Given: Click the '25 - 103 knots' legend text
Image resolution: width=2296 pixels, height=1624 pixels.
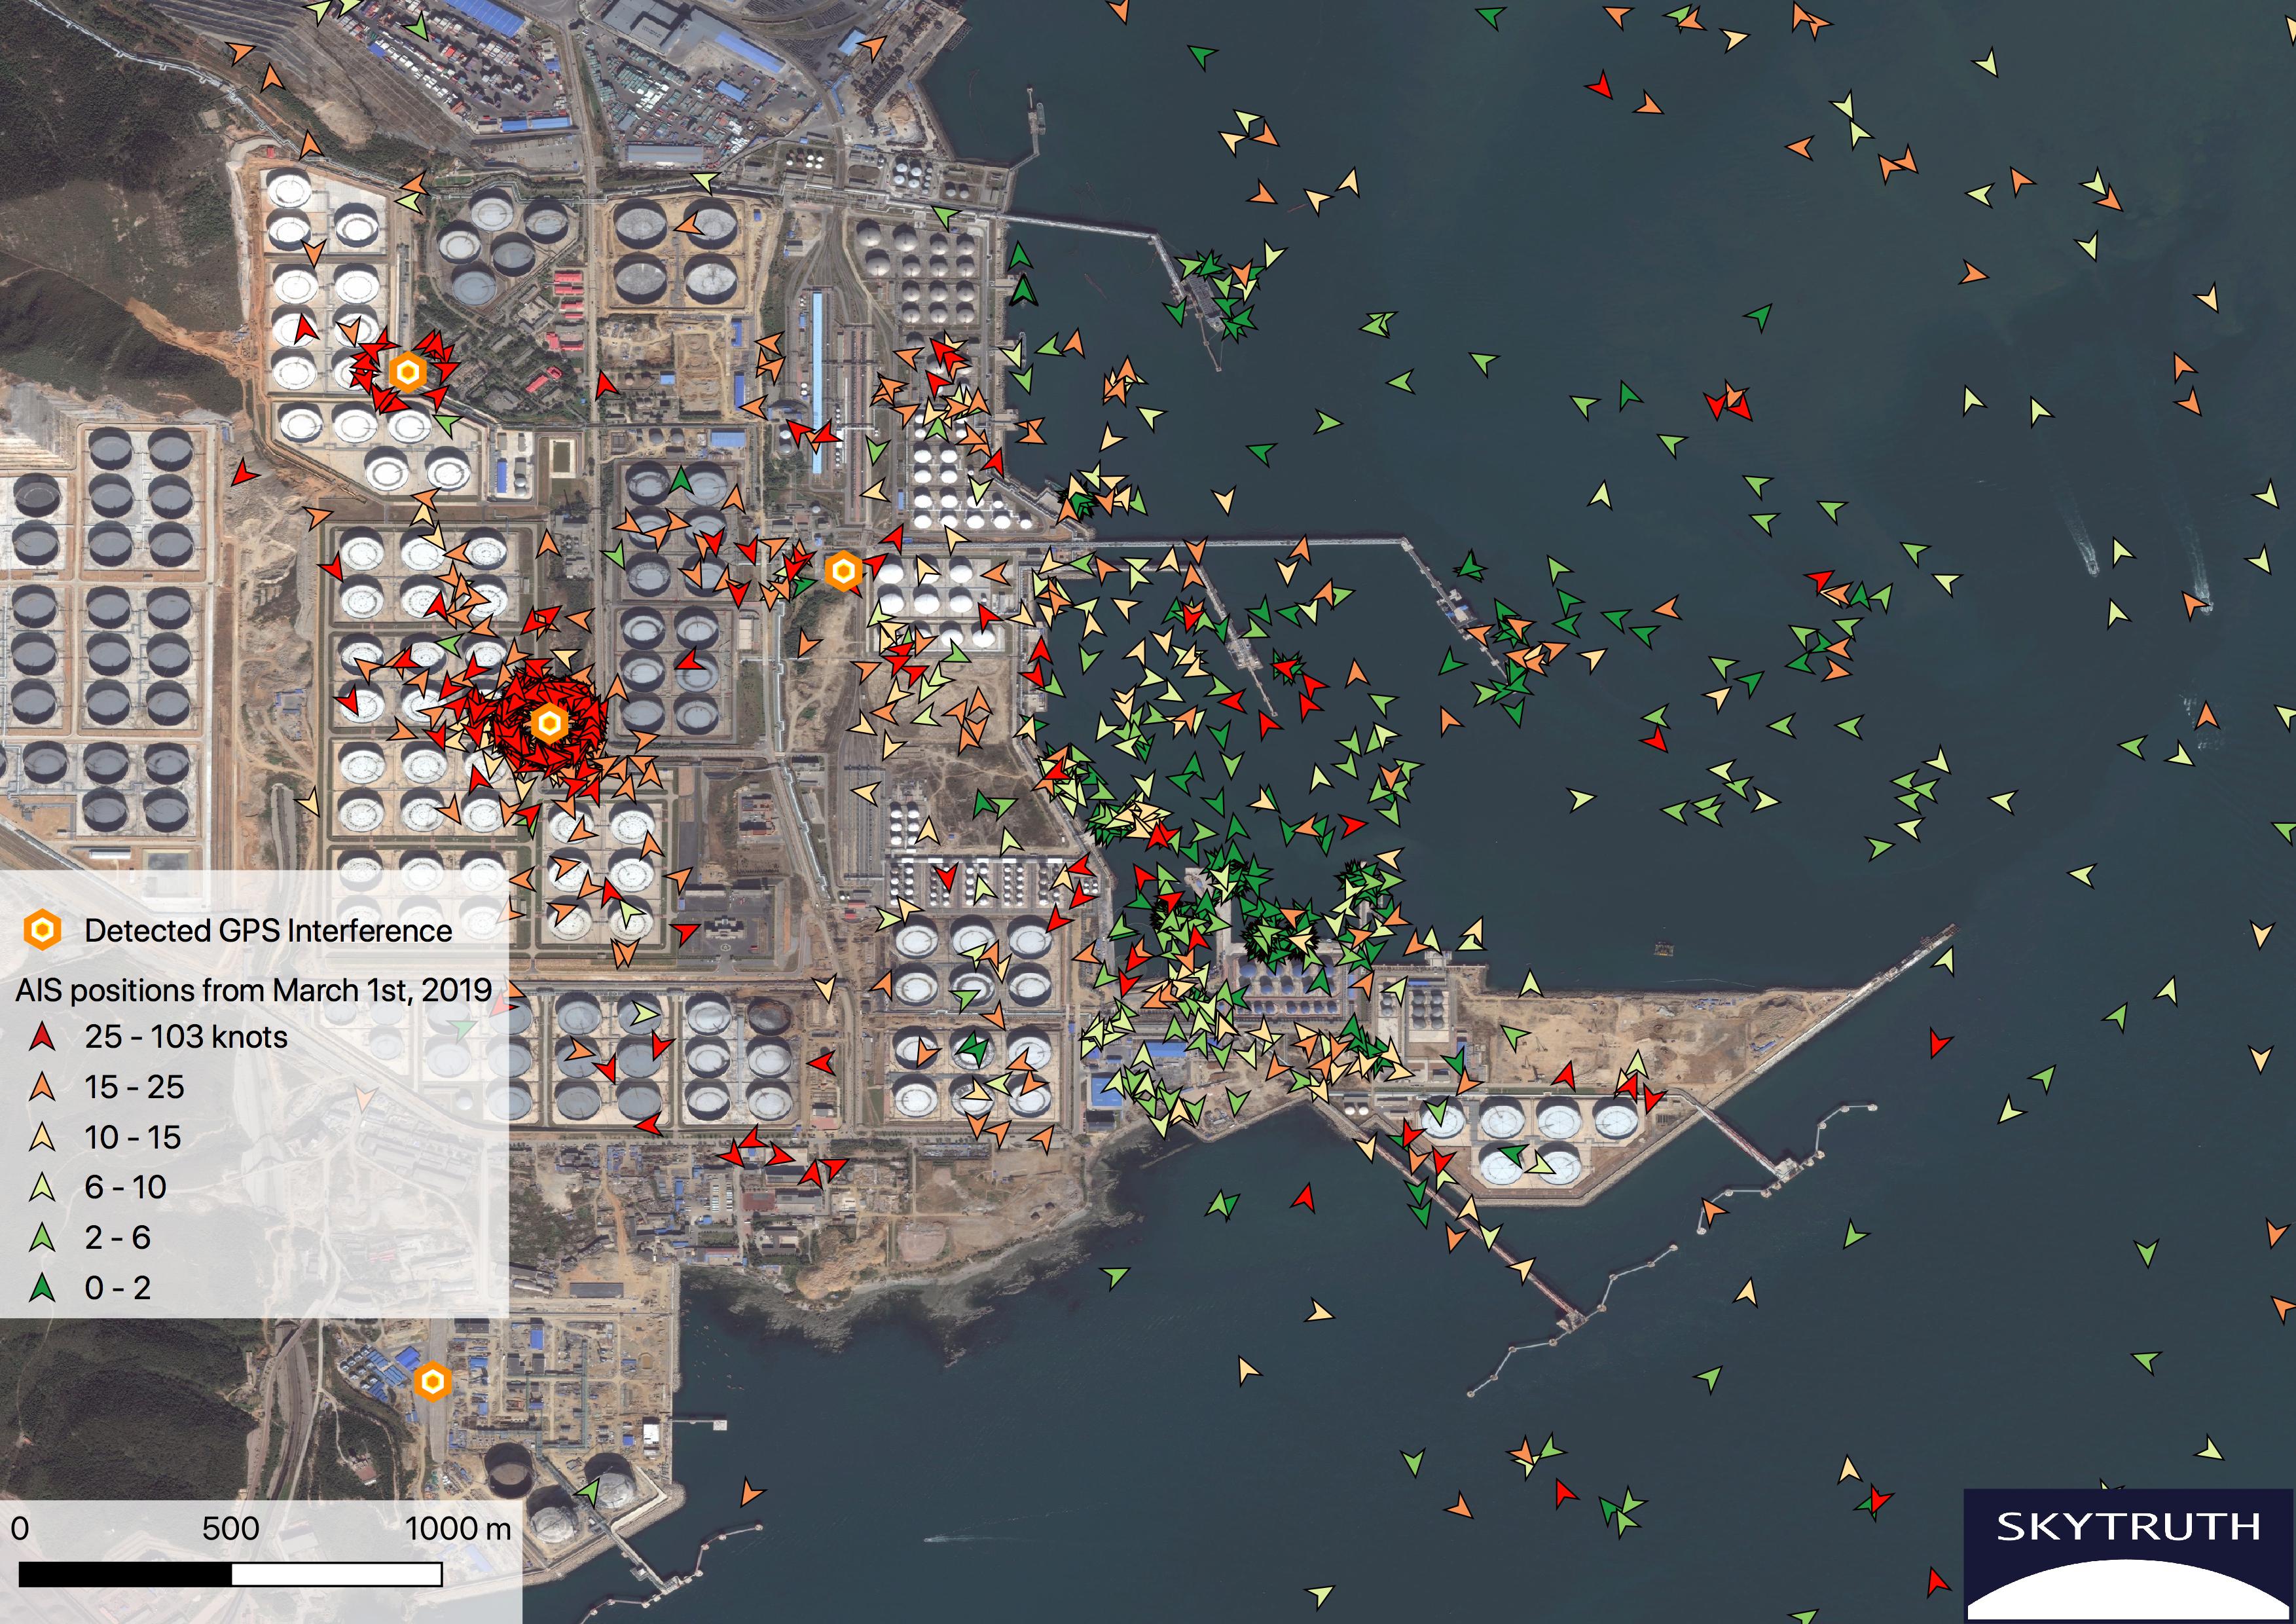Looking at the screenshot, I should 186,1037.
